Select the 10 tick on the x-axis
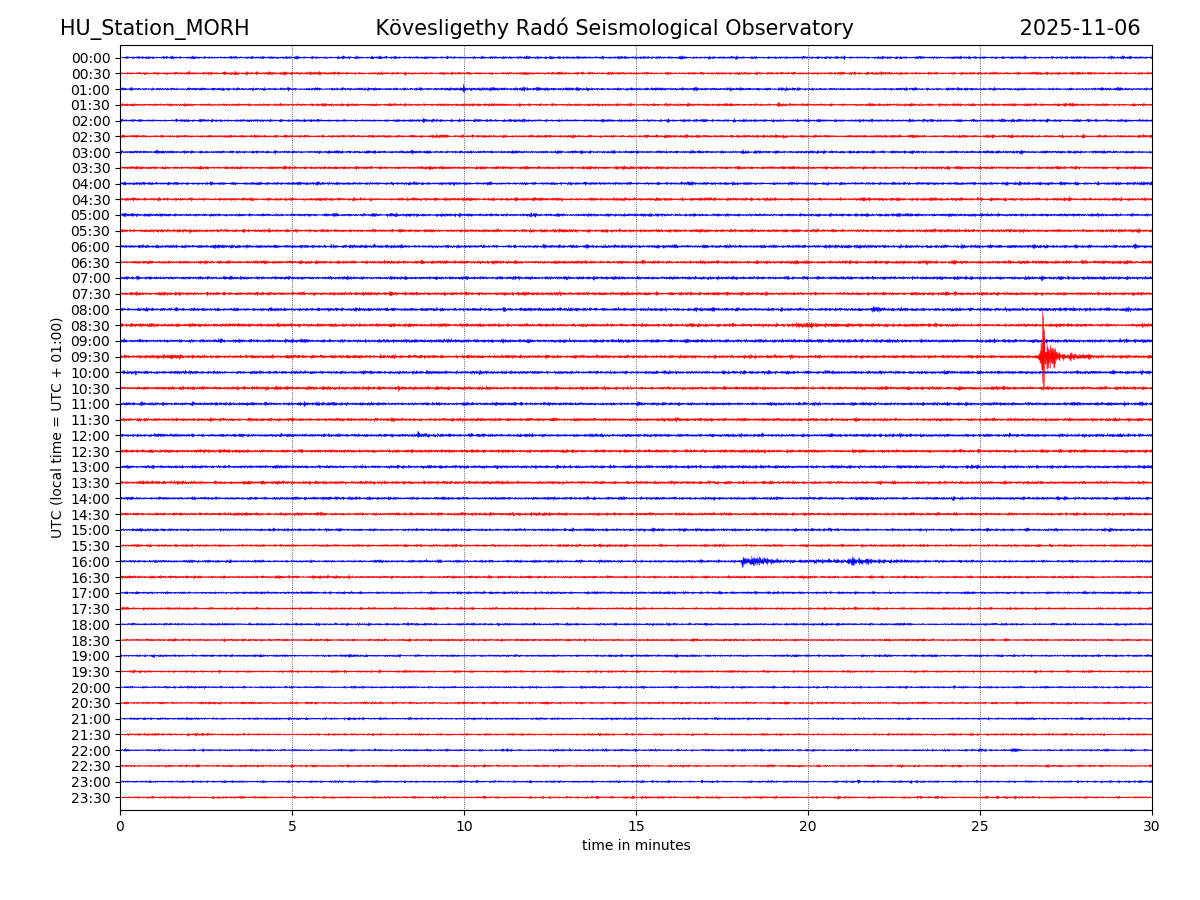1200x900 pixels. click(464, 826)
